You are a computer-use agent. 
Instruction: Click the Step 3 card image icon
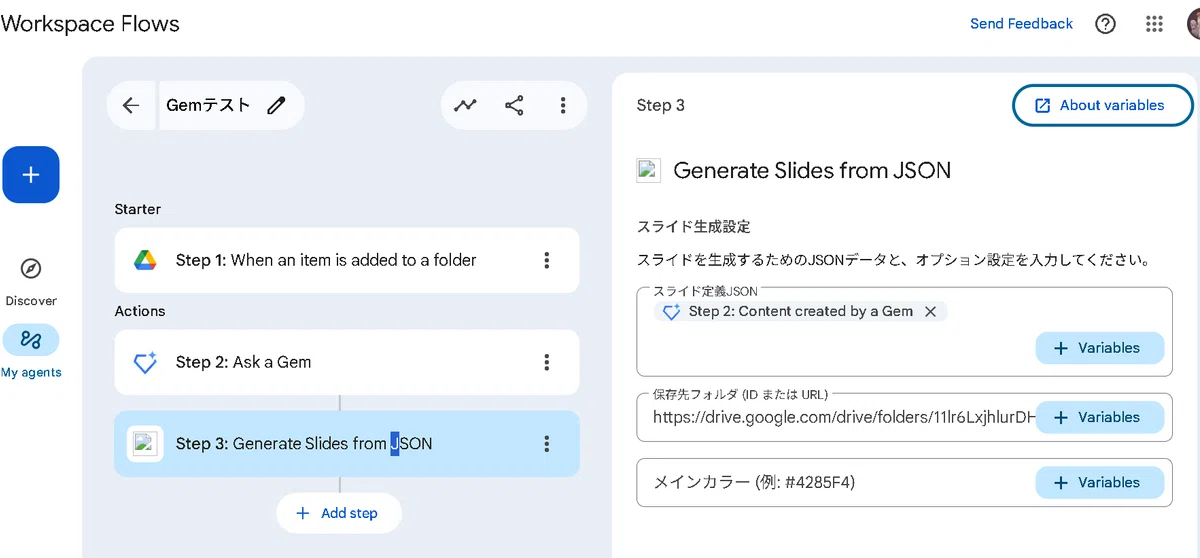(145, 443)
